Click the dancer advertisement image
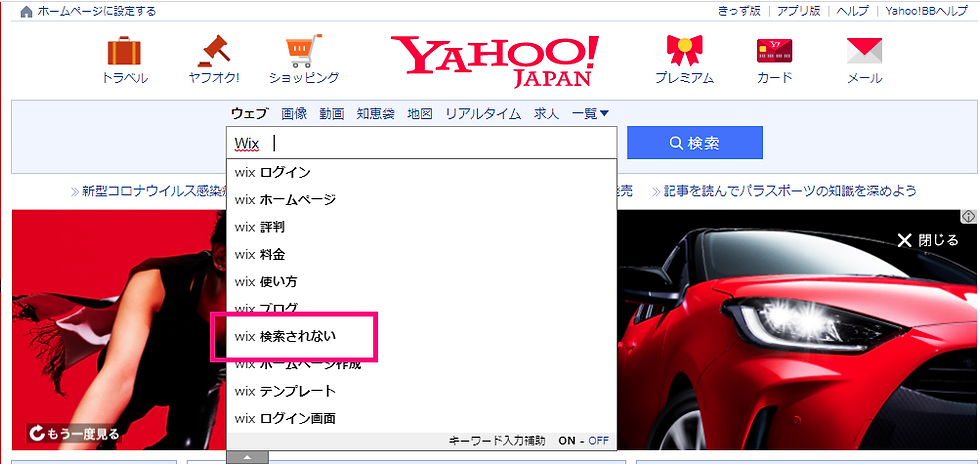This screenshot has height=464, width=980. [x=119, y=330]
